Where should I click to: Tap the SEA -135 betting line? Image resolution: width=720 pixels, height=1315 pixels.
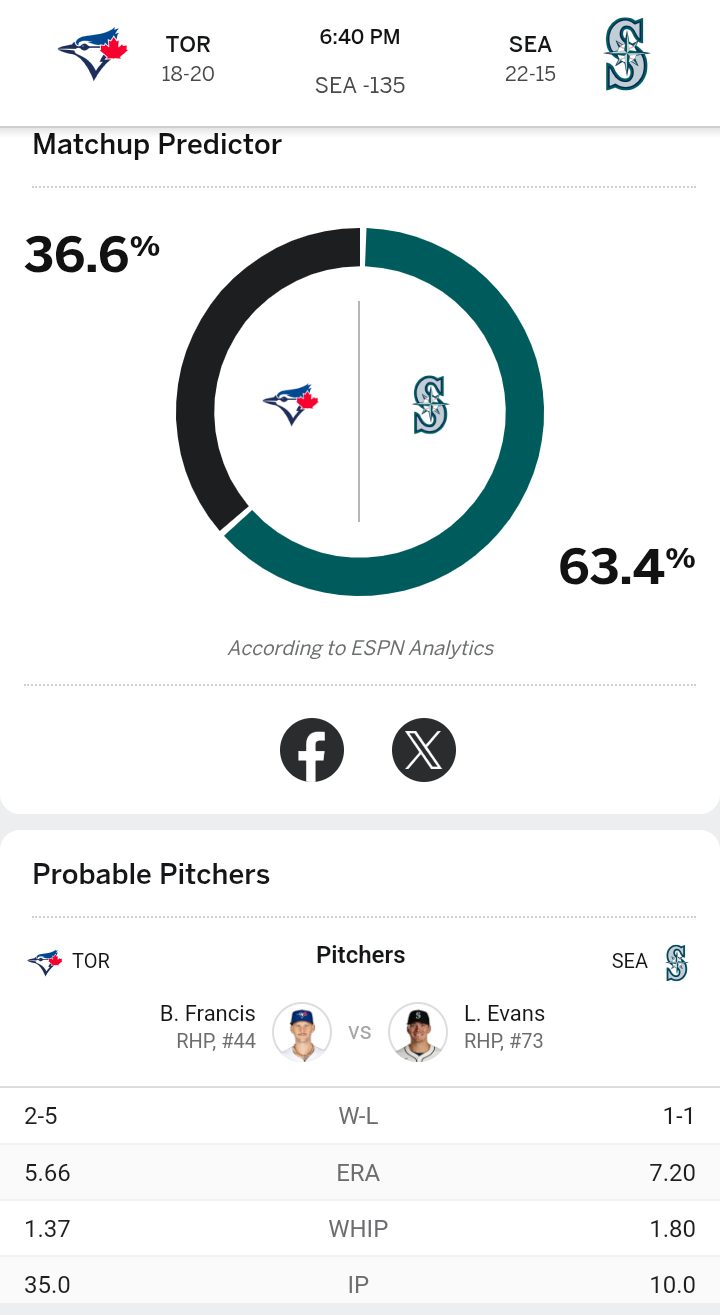pyautogui.click(x=360, y=85)
